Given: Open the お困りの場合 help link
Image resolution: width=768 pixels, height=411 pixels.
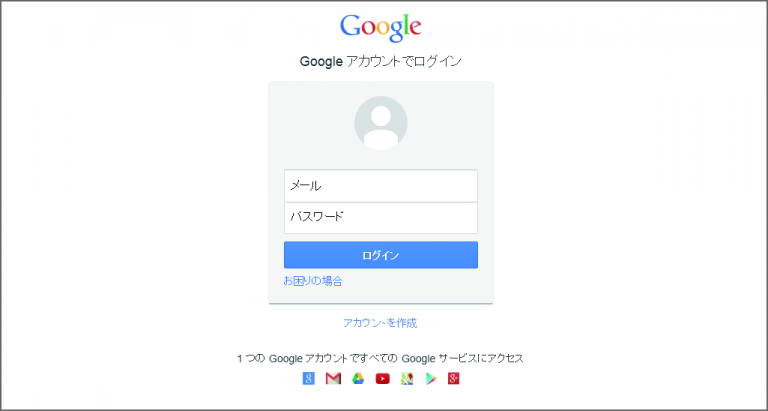Looking at the screenshot, I should pyautogui.click(x=313, y=281).
